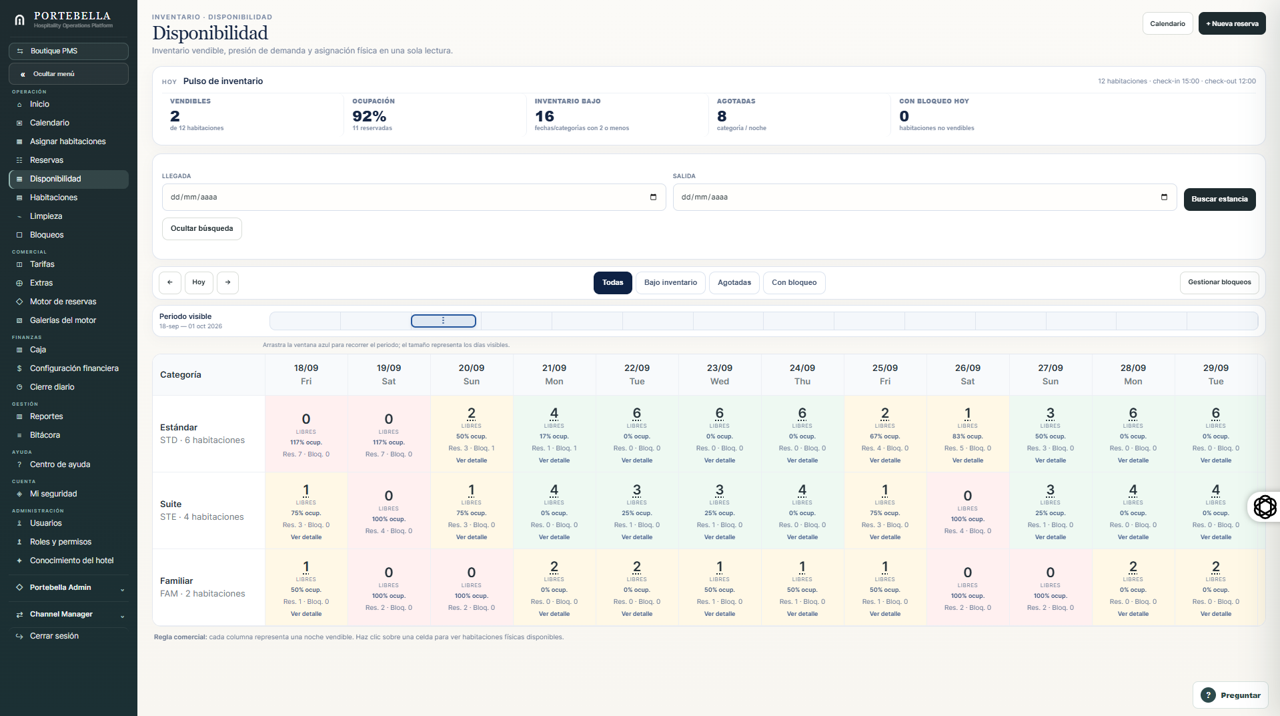Viewport: 1280px width, 716px height.
Task: Click the Buscar estancia button
Action: pyautogui.click(x=1219, y=199)
